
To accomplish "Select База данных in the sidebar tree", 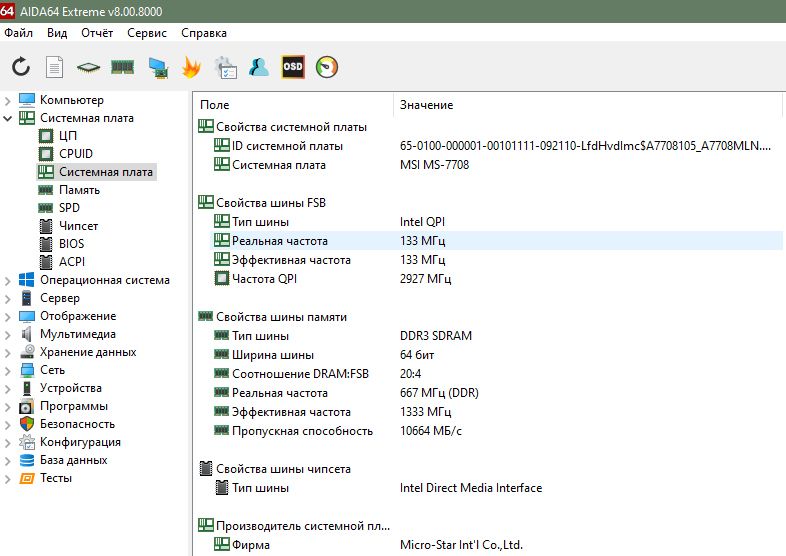I will pos(73,460).
